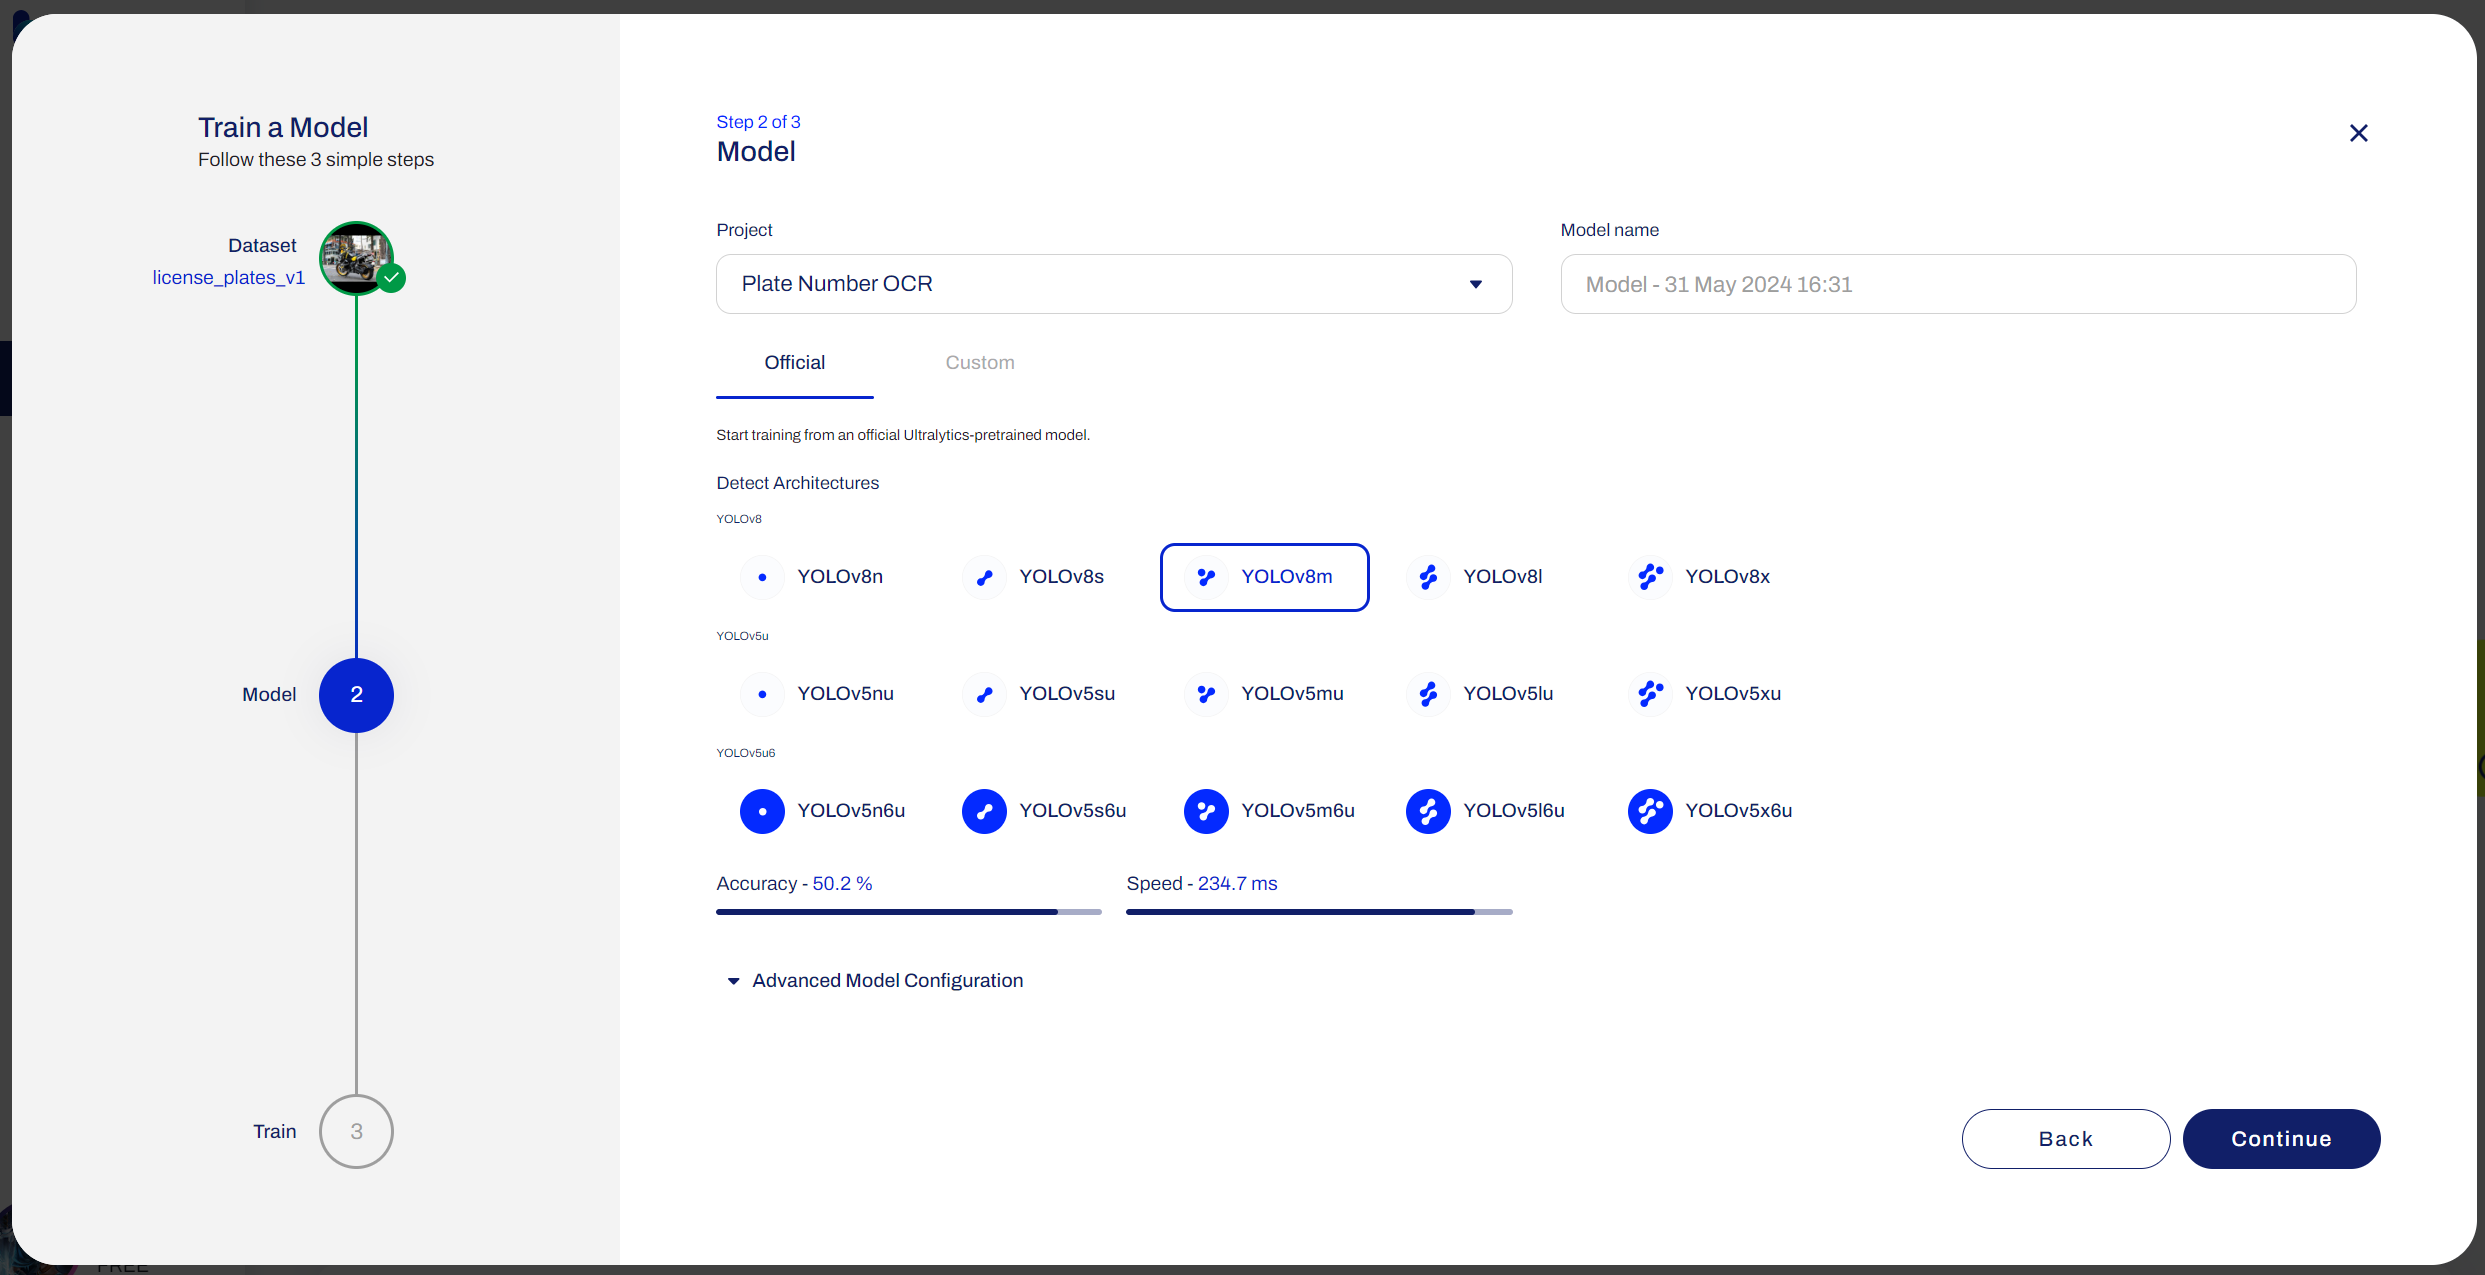Switch to the Custom tab

point(979,362)
